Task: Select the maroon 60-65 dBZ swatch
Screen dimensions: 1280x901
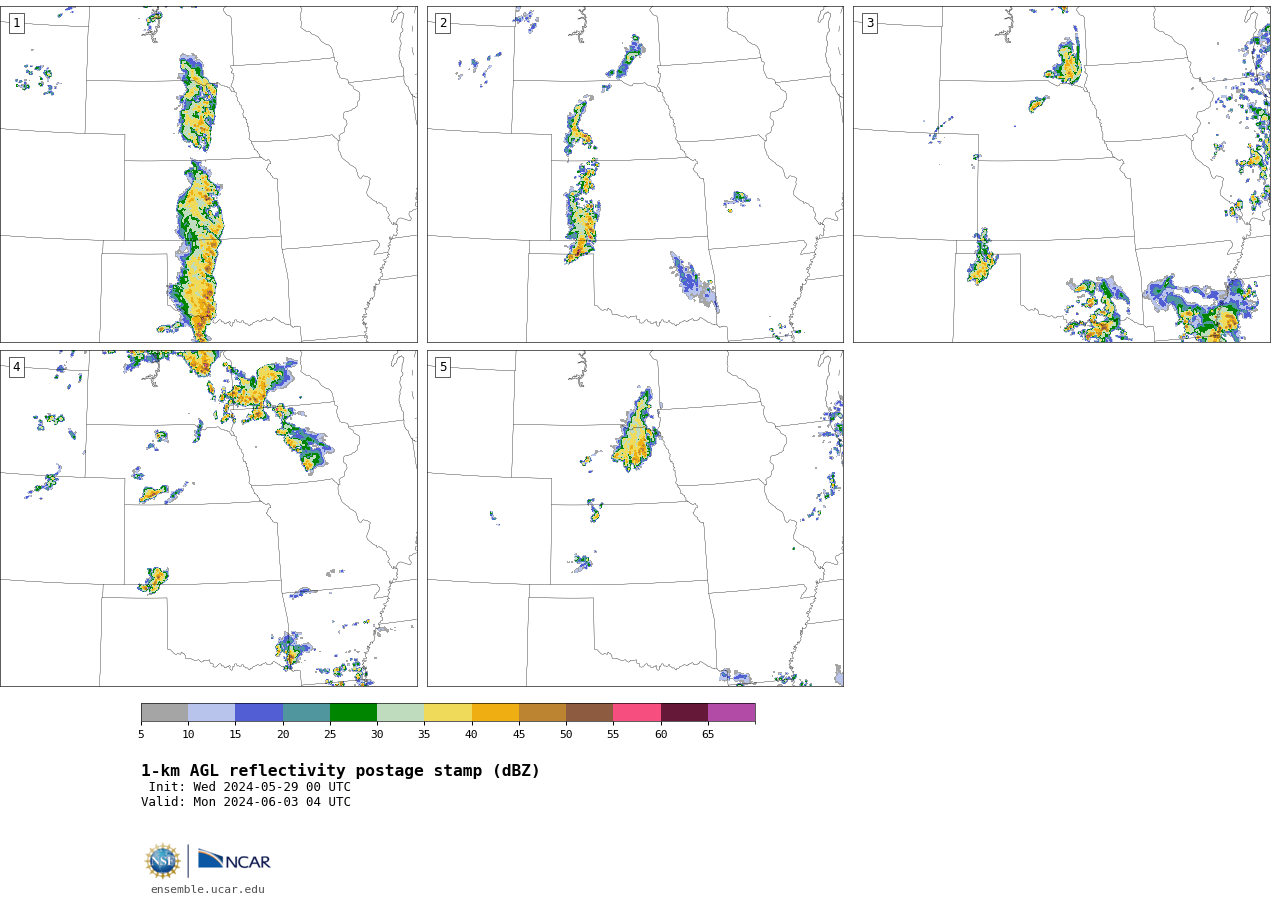Action: tap(684, 713)
